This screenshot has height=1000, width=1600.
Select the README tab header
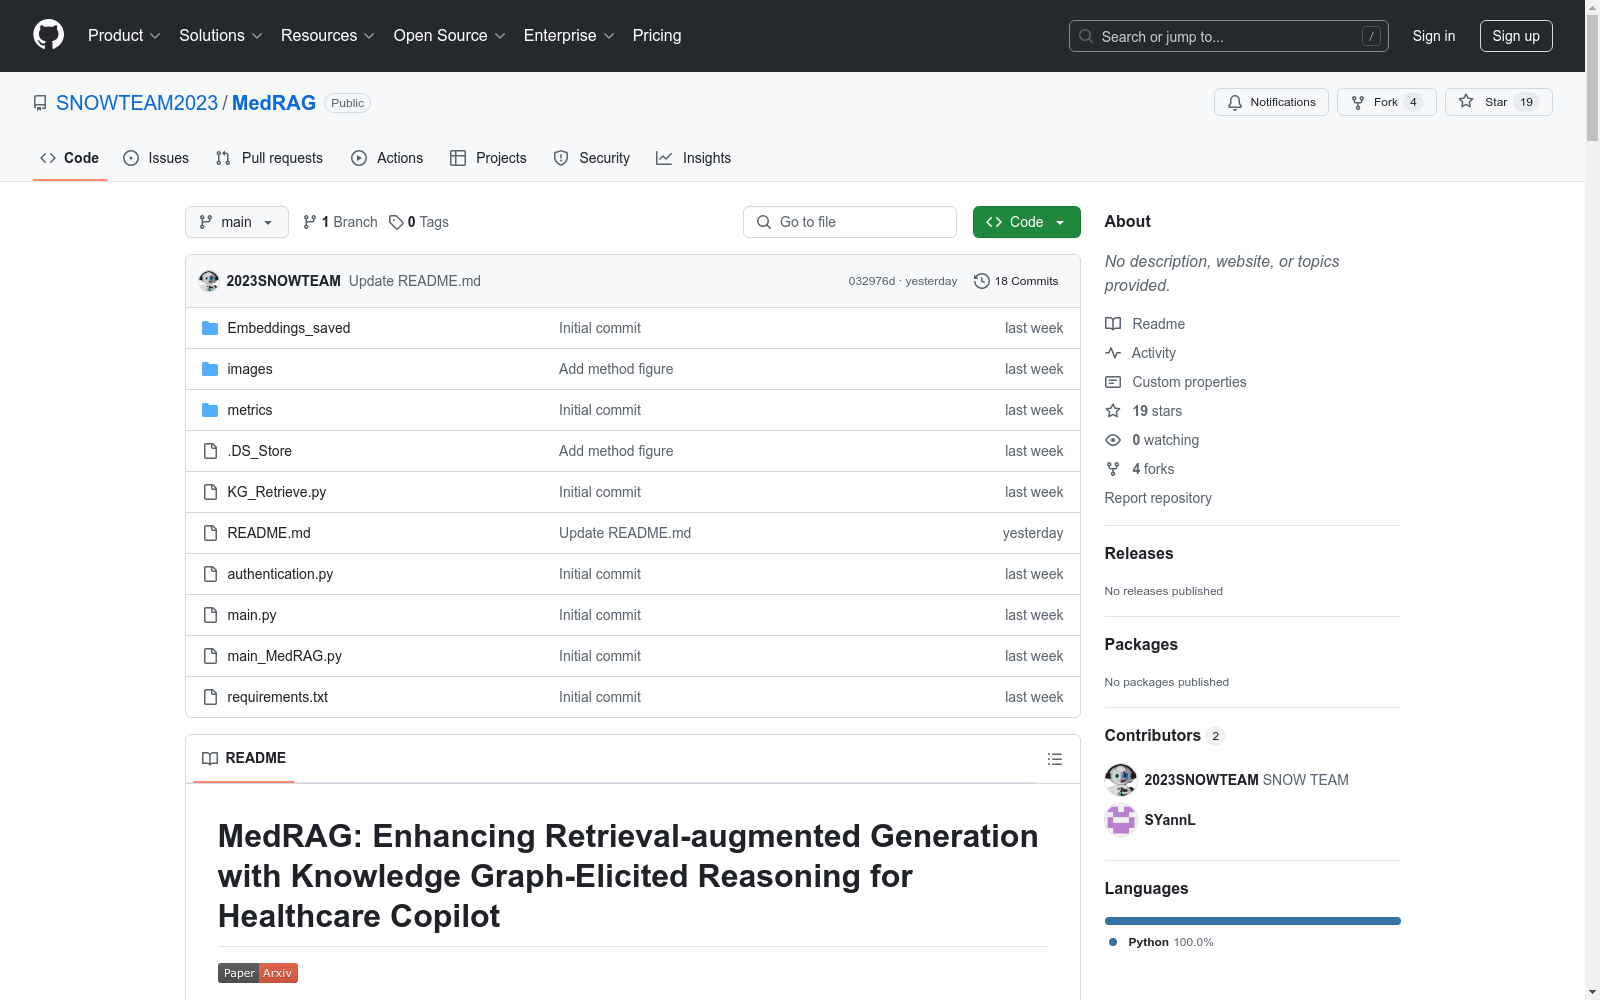244,758
